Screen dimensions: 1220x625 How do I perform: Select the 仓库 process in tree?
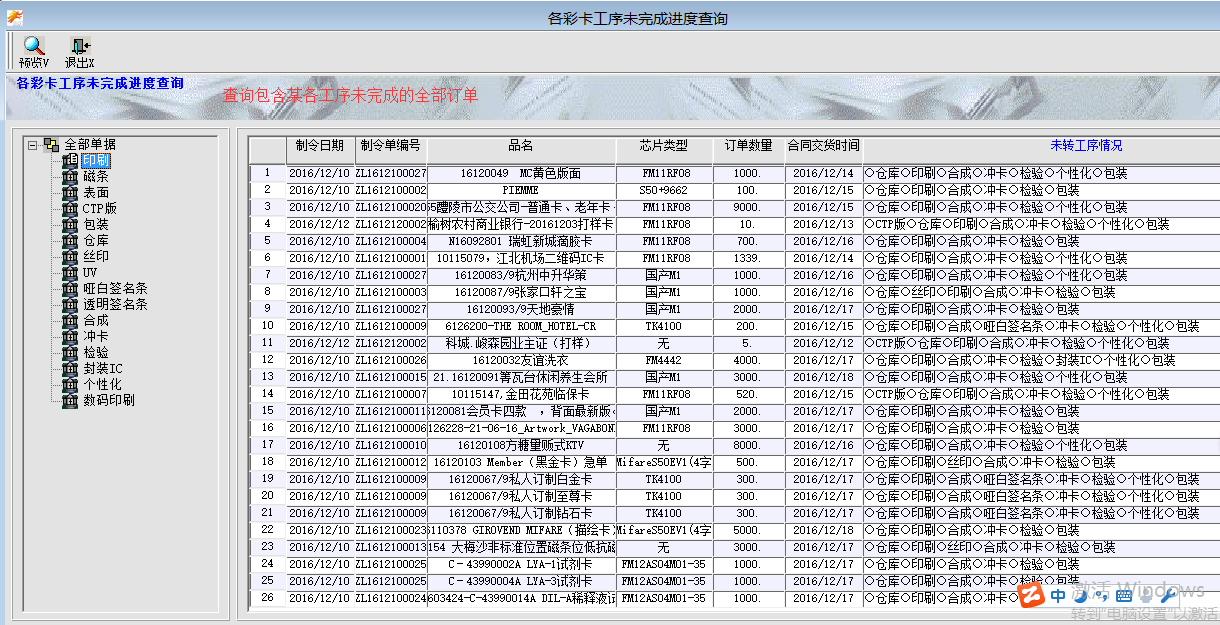pos(96,241)
